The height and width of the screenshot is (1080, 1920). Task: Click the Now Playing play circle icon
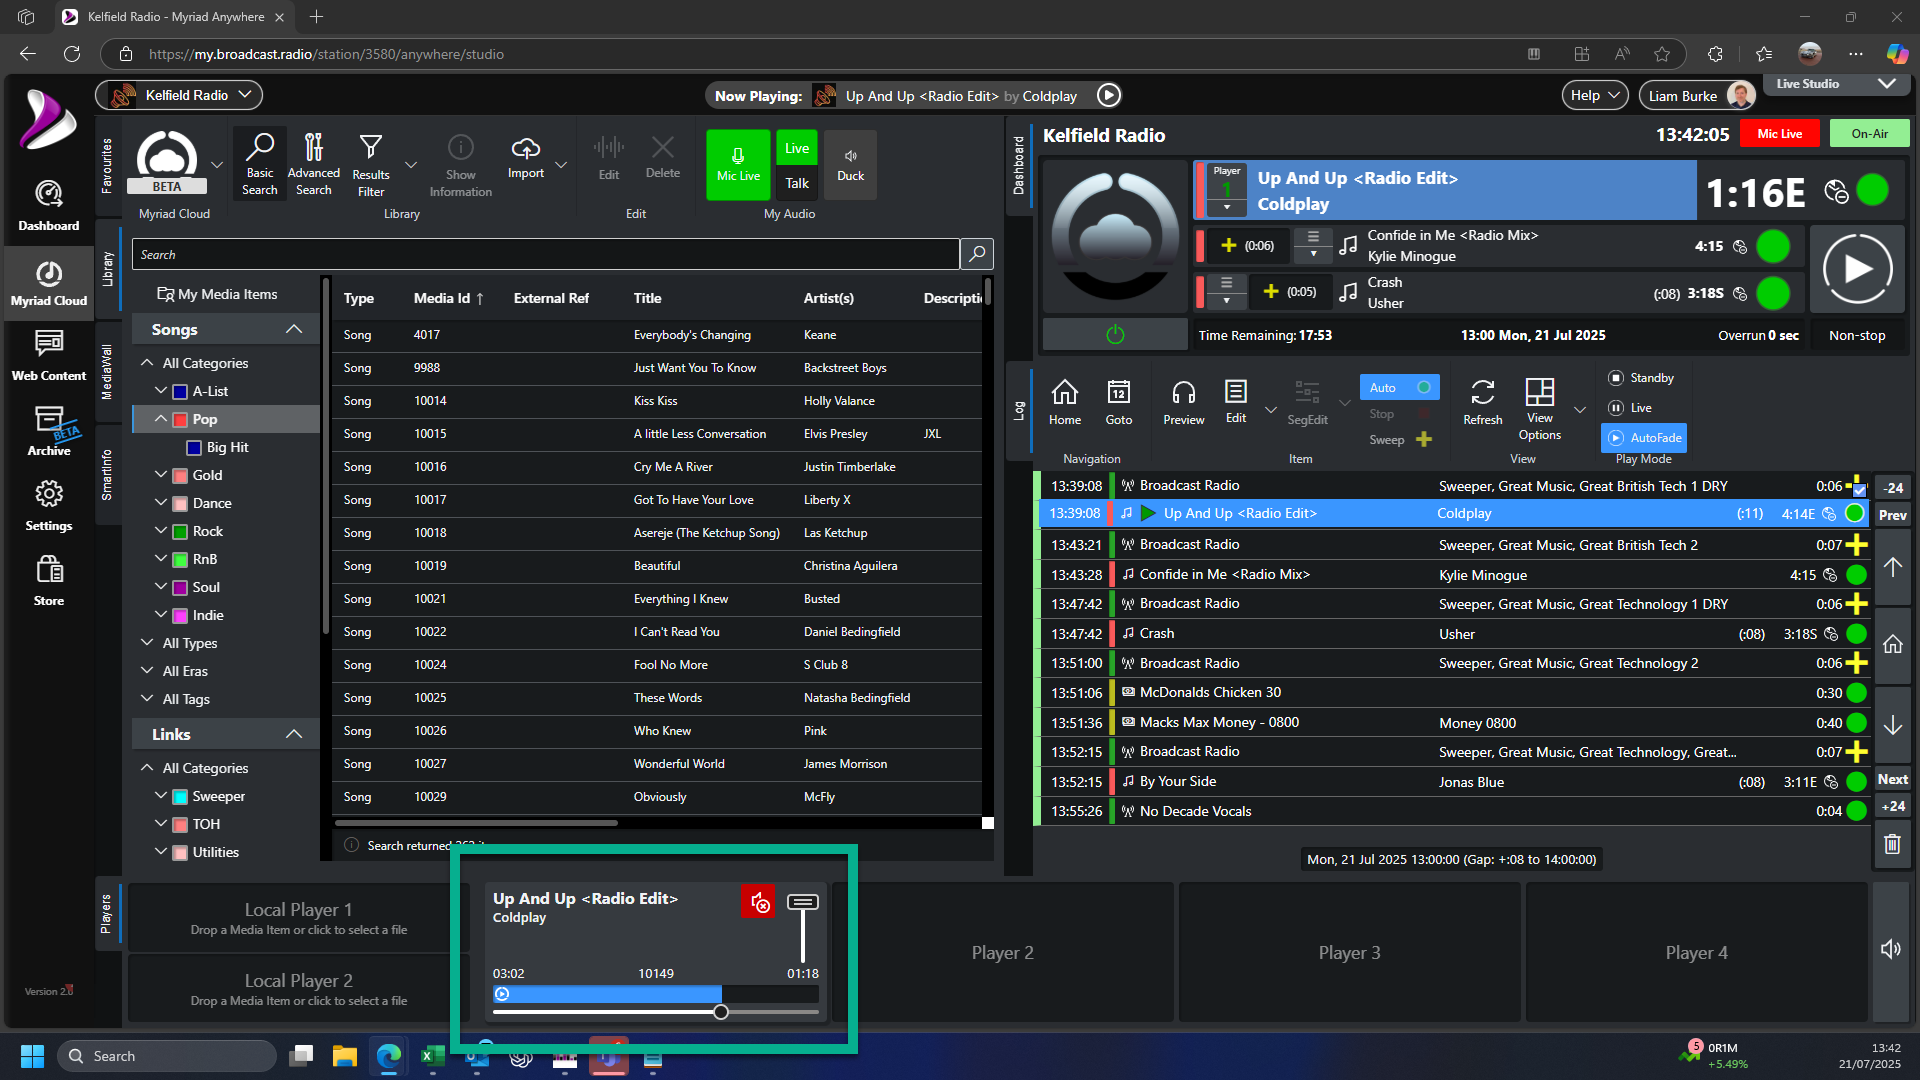pyautogui.click(x=1108, y=95)
